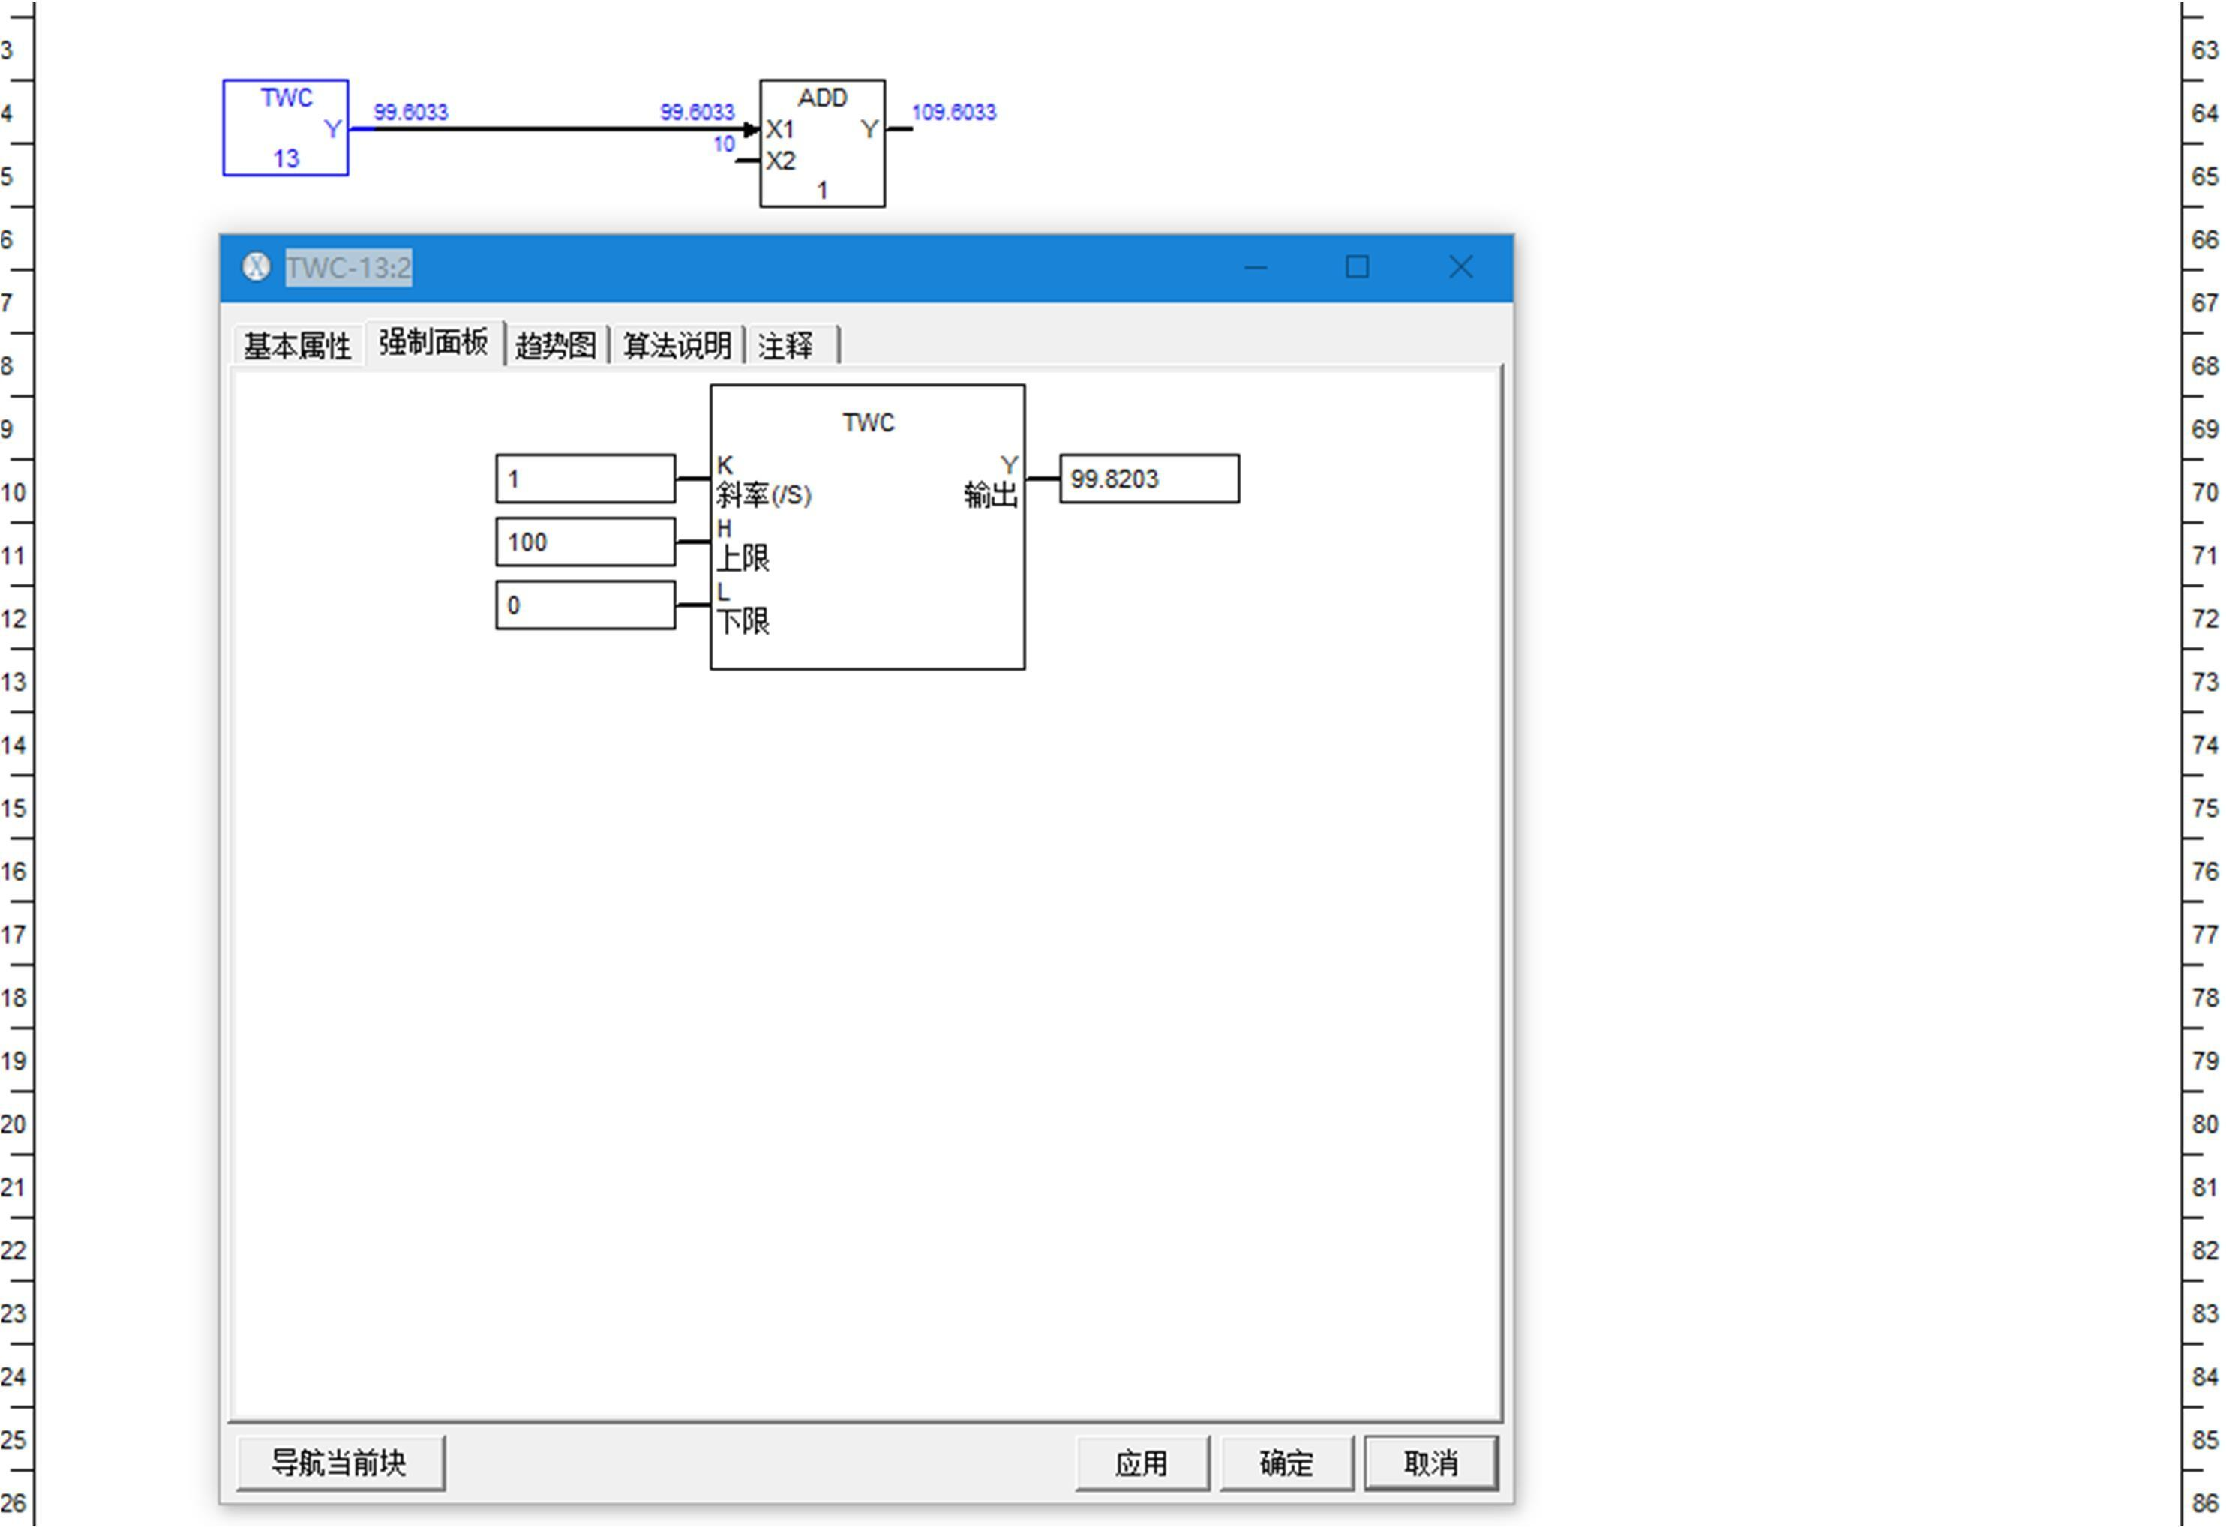Open the 算法说明 tab
The height and width of the screenshot is (1527, 2226).
pos(677,346)
